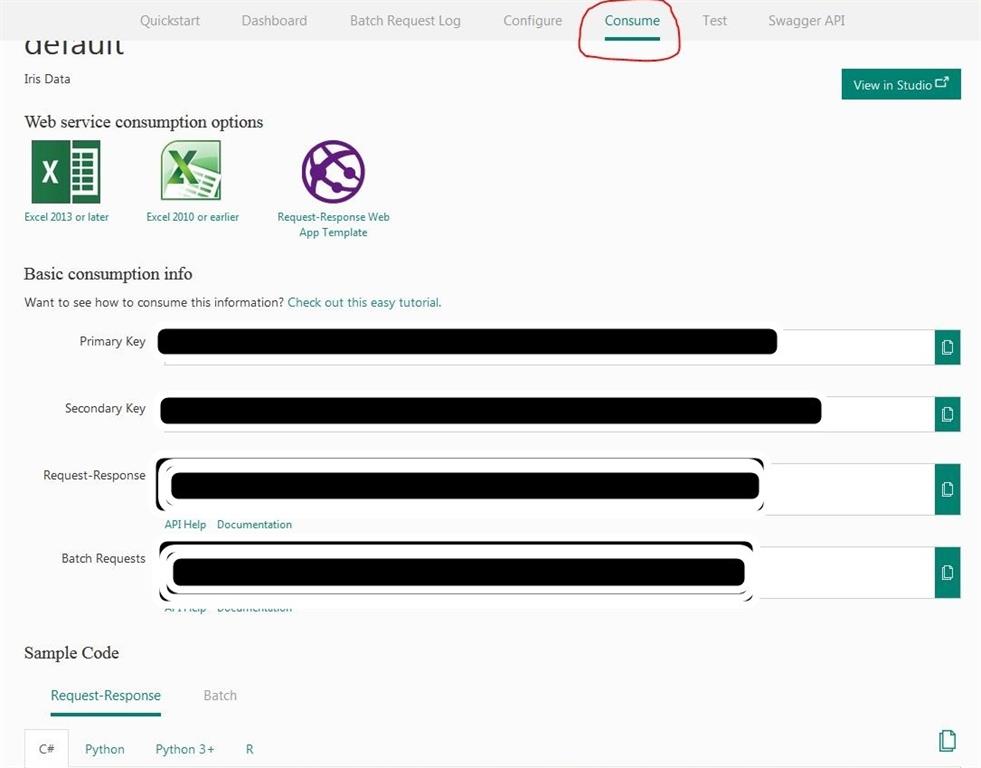
Task: Open Documentation link under Request-Response
Action: pyautogui.click(x=254, y=525)
